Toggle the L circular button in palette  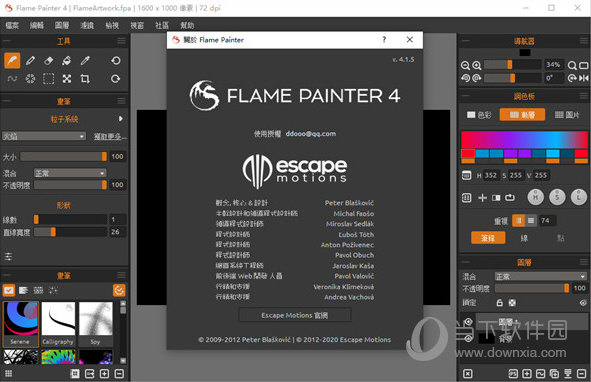pos(579,197)
